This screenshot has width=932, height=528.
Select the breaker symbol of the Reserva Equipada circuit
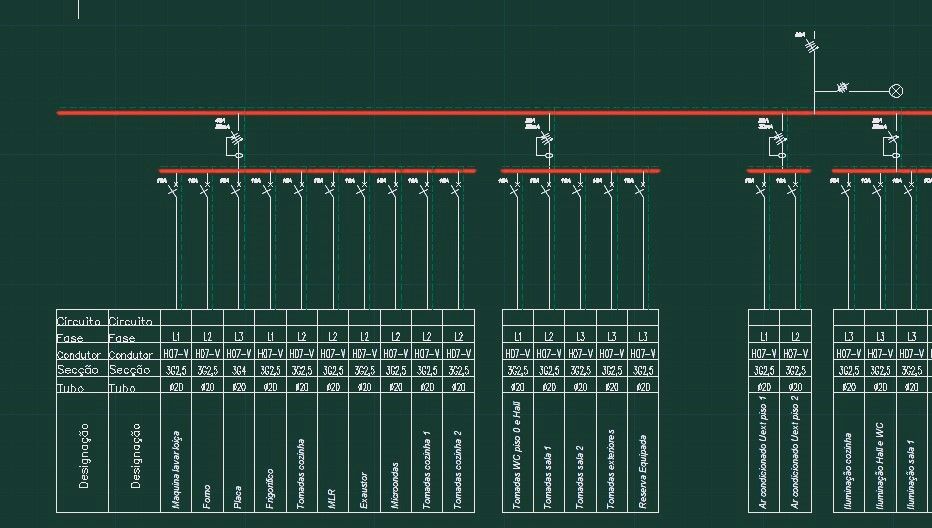pyautogui.click(x=640, y=190)
